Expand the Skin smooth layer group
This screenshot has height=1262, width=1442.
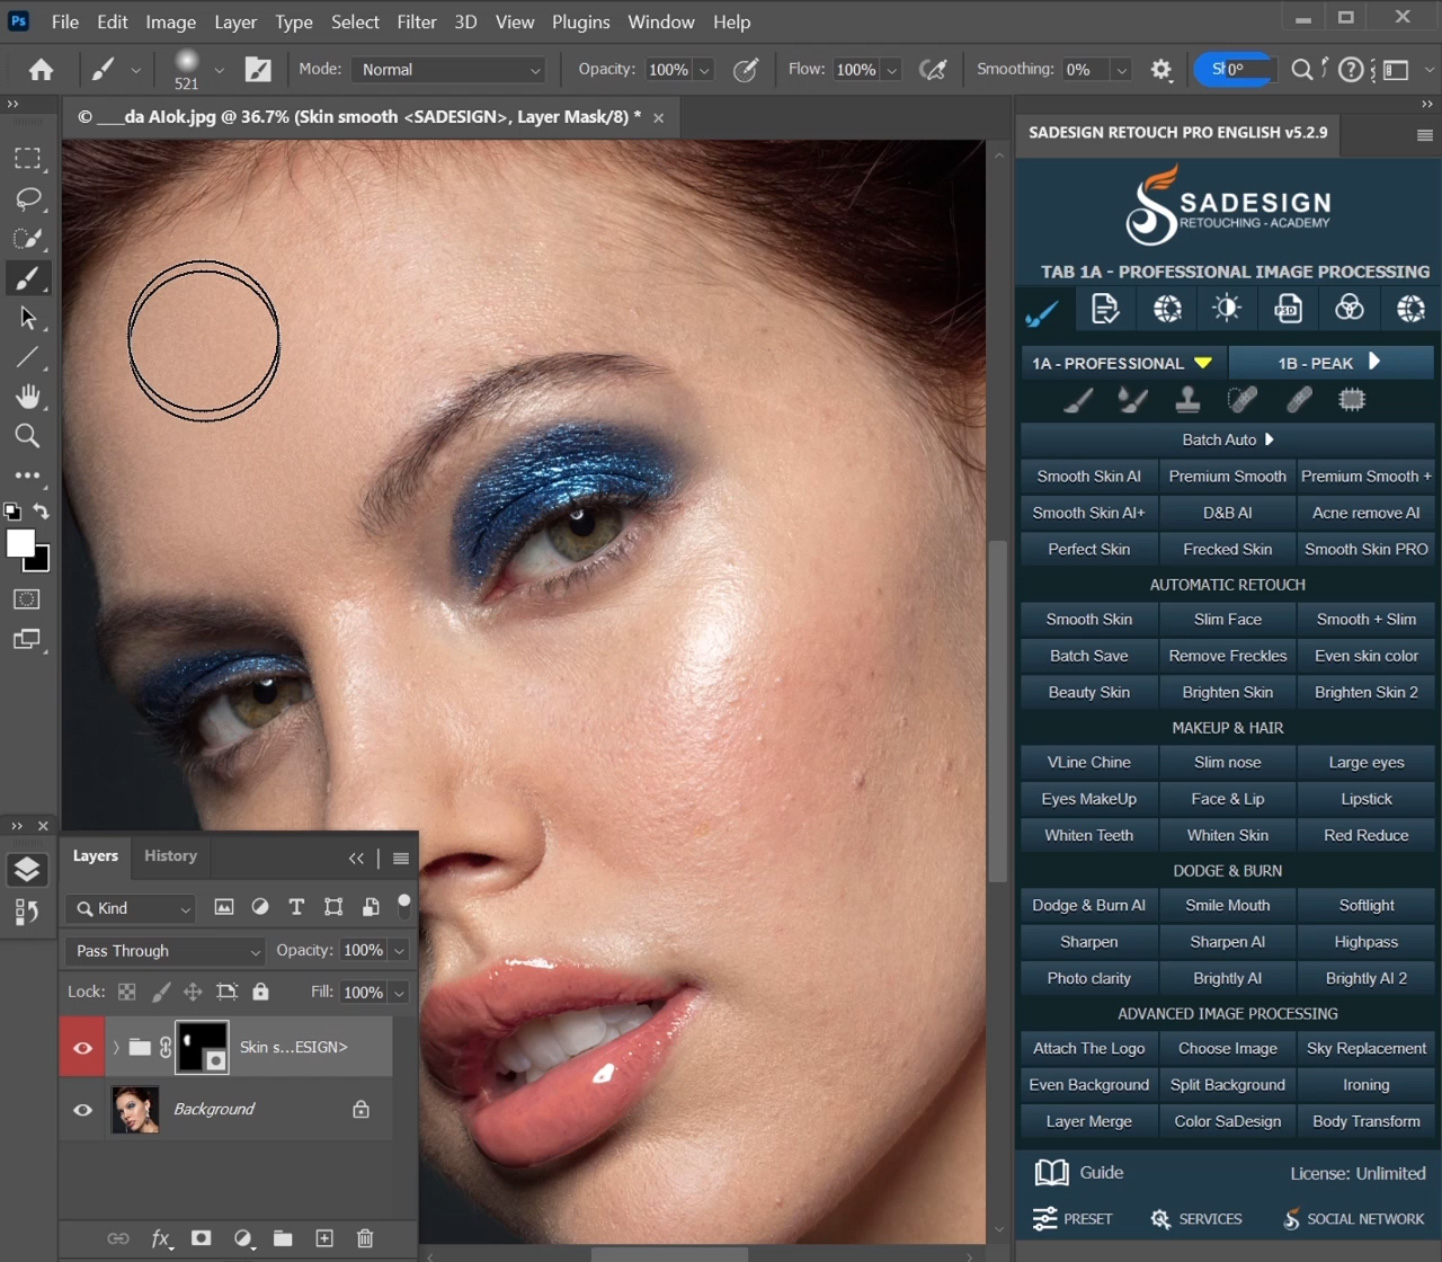point(116,1048)
